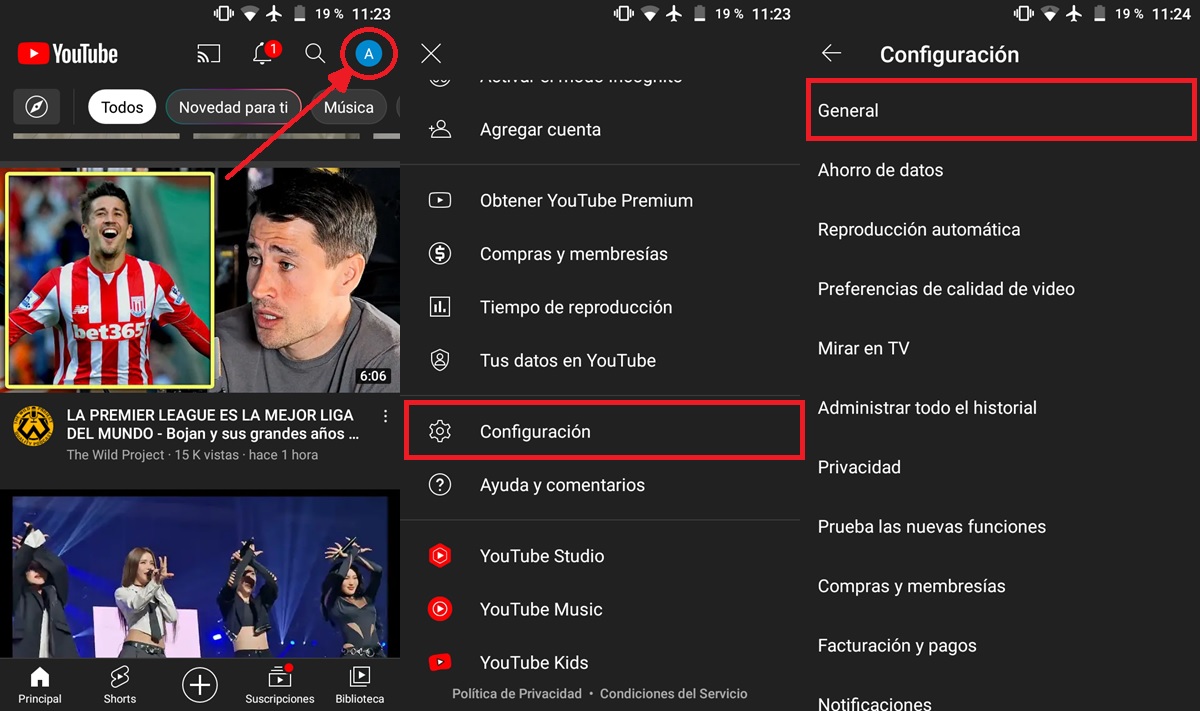Viewport: 1200px width, 711px height.
Task: Go back from Configuración with the arrow
Action: click(x=831, y=54)
